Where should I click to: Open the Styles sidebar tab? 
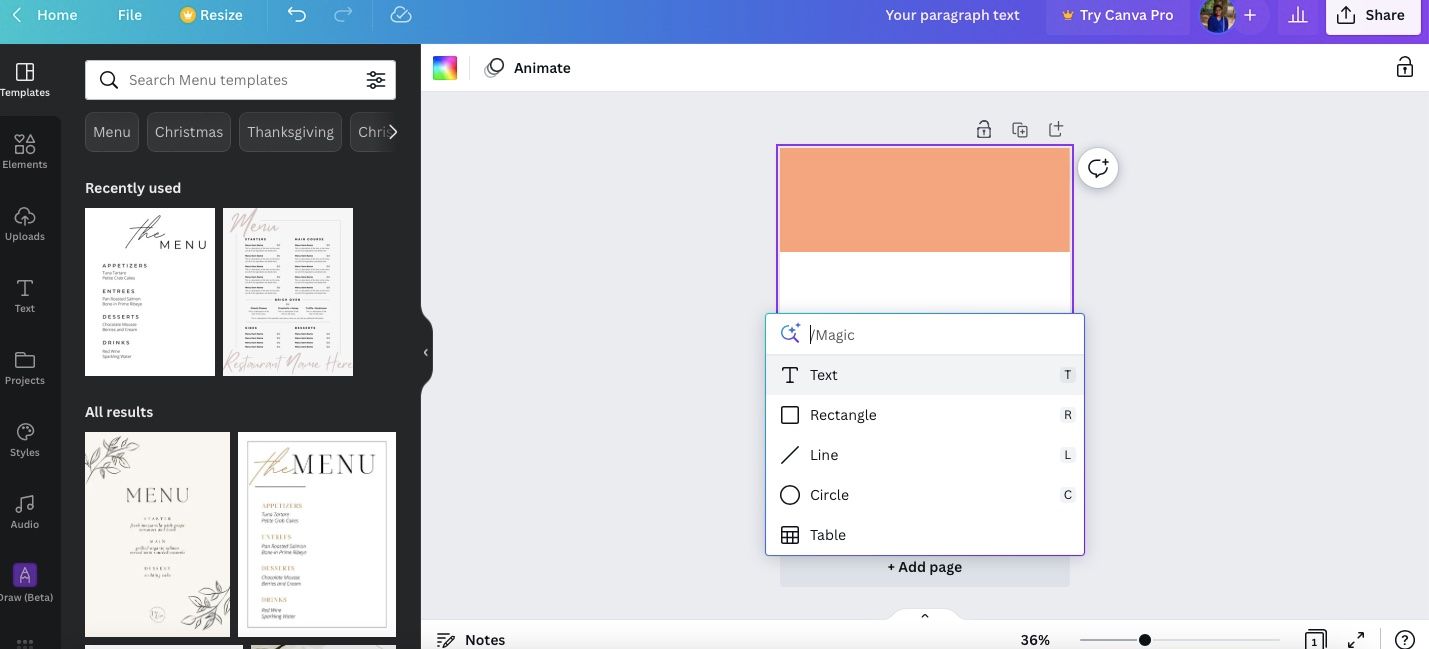point(25,440)
